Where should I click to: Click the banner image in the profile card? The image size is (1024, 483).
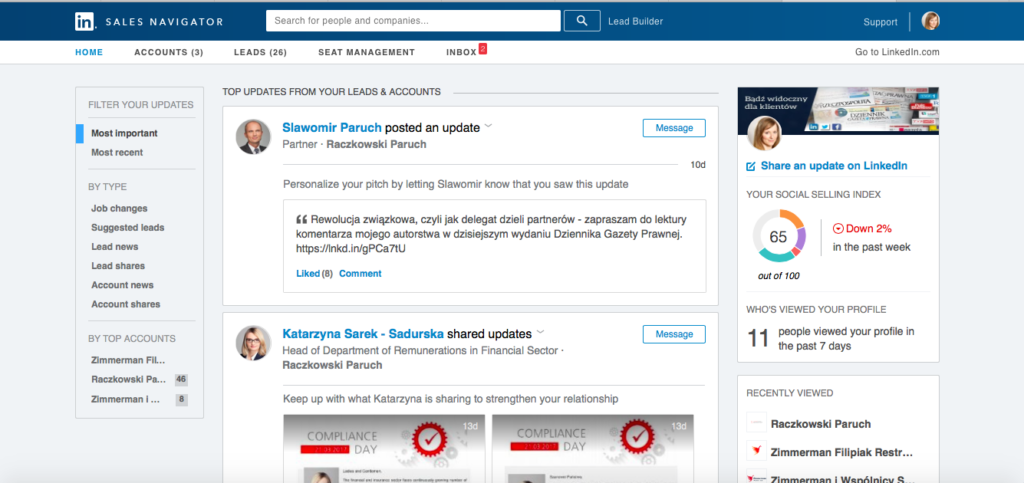click(x=839, y=110)
